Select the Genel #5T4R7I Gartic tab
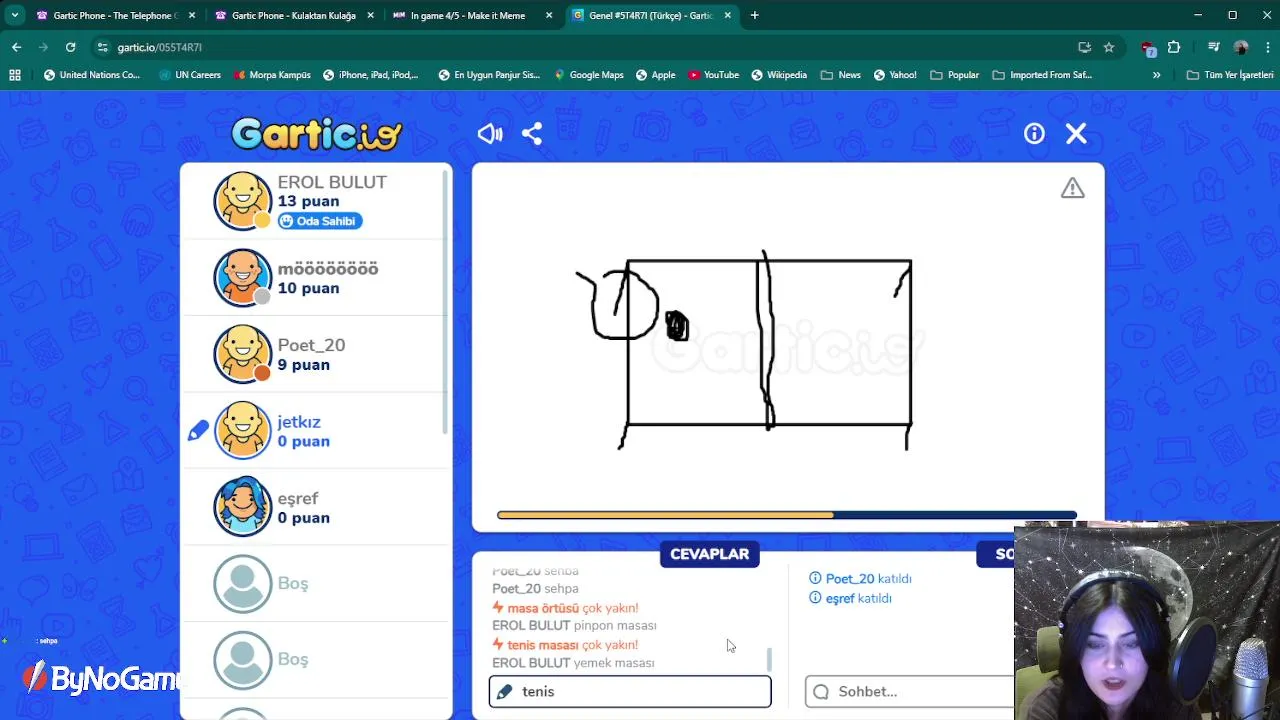This screenshot has width=1280, height=720. click(648, 15)
